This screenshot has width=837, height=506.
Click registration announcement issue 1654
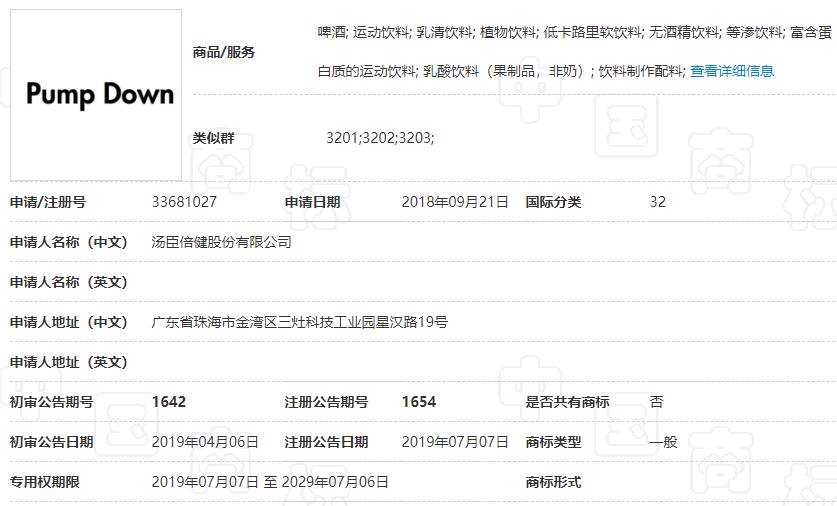click(x=419, y=402)
